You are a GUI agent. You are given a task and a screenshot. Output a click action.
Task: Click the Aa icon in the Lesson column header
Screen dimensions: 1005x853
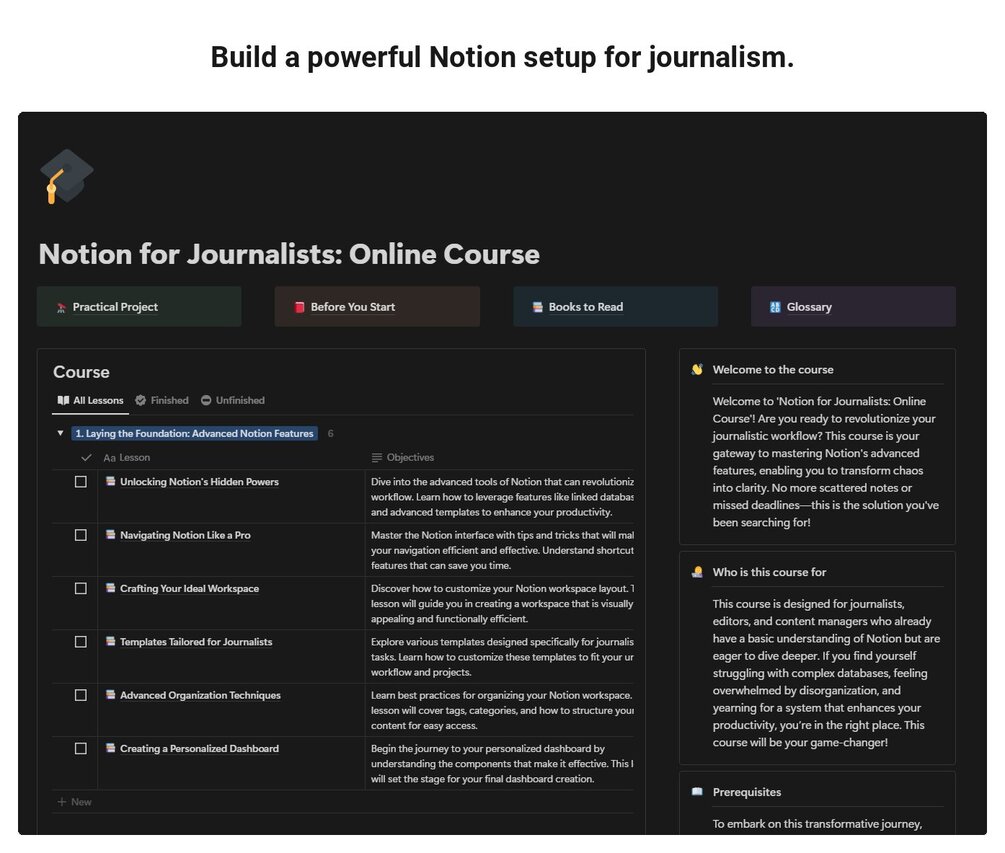110,458
